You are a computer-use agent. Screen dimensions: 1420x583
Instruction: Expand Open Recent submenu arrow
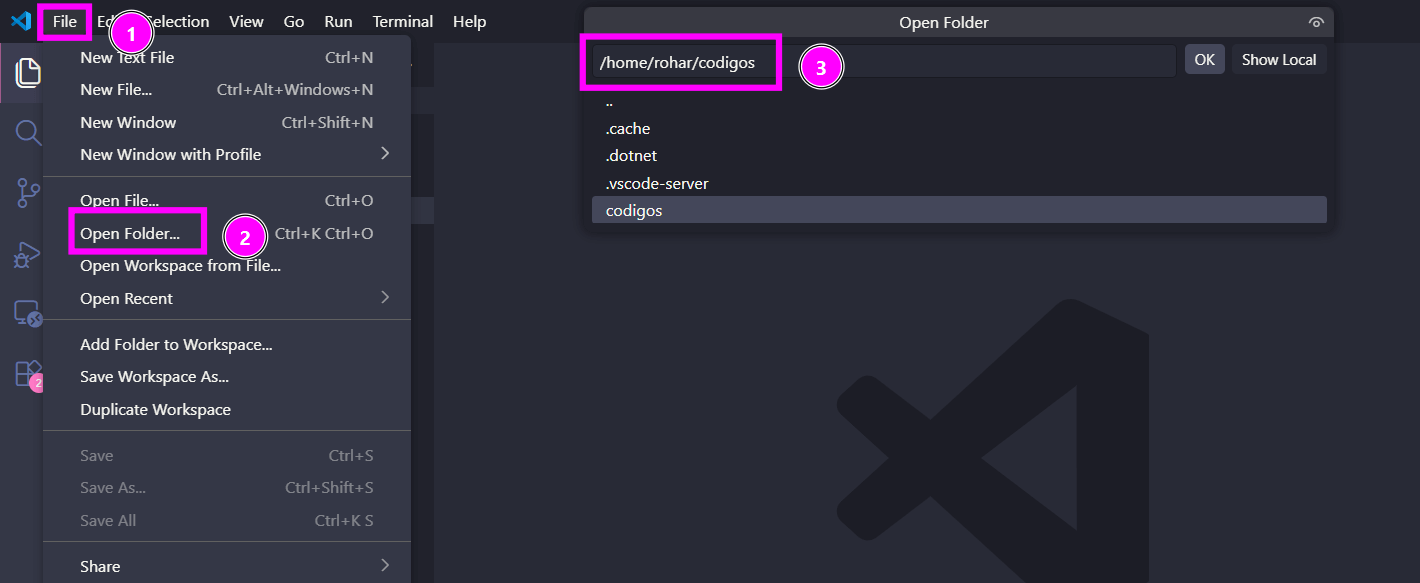point(385,298)
